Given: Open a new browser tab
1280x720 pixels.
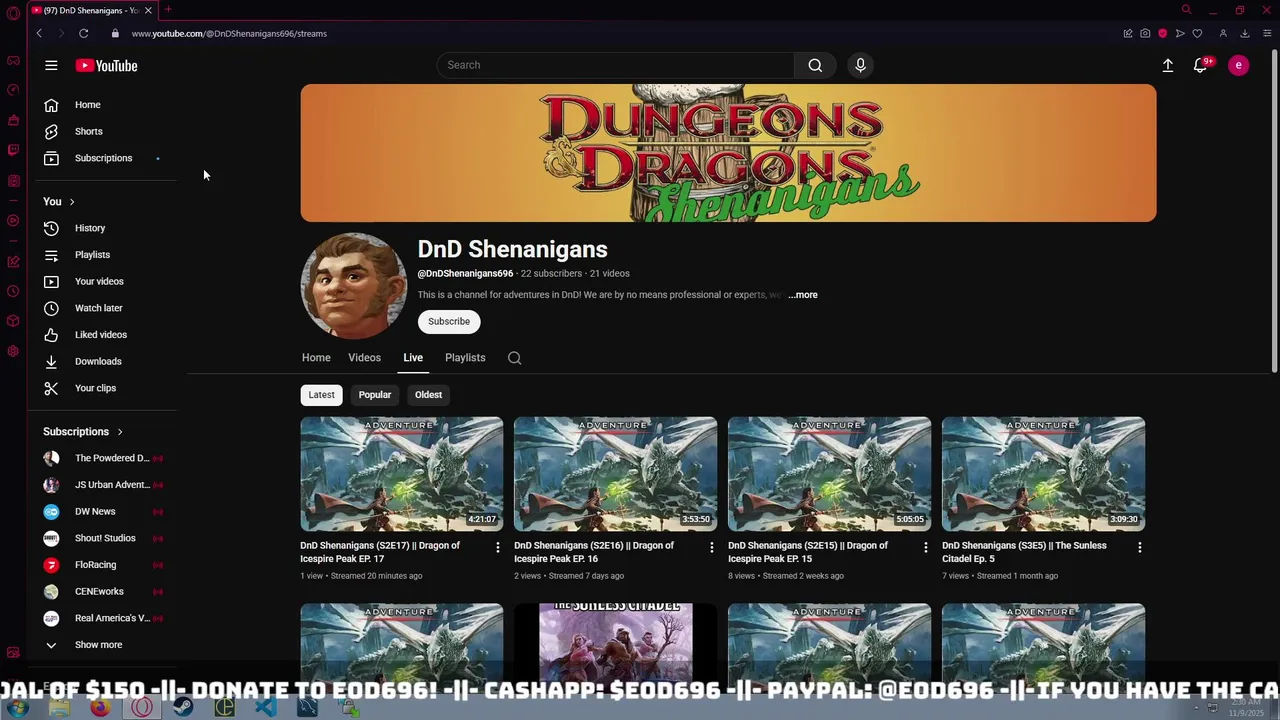Looking at the screenshot, I should coord(168,10).
